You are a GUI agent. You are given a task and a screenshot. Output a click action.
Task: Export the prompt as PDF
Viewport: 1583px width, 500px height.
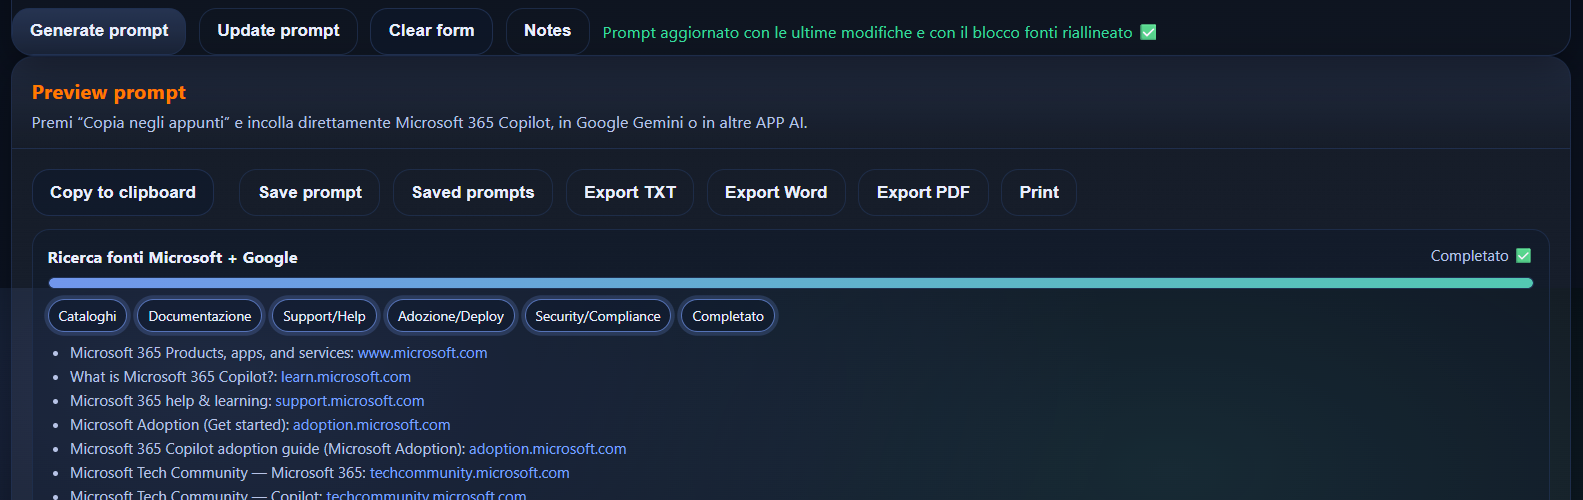click(x=923, y=192)
